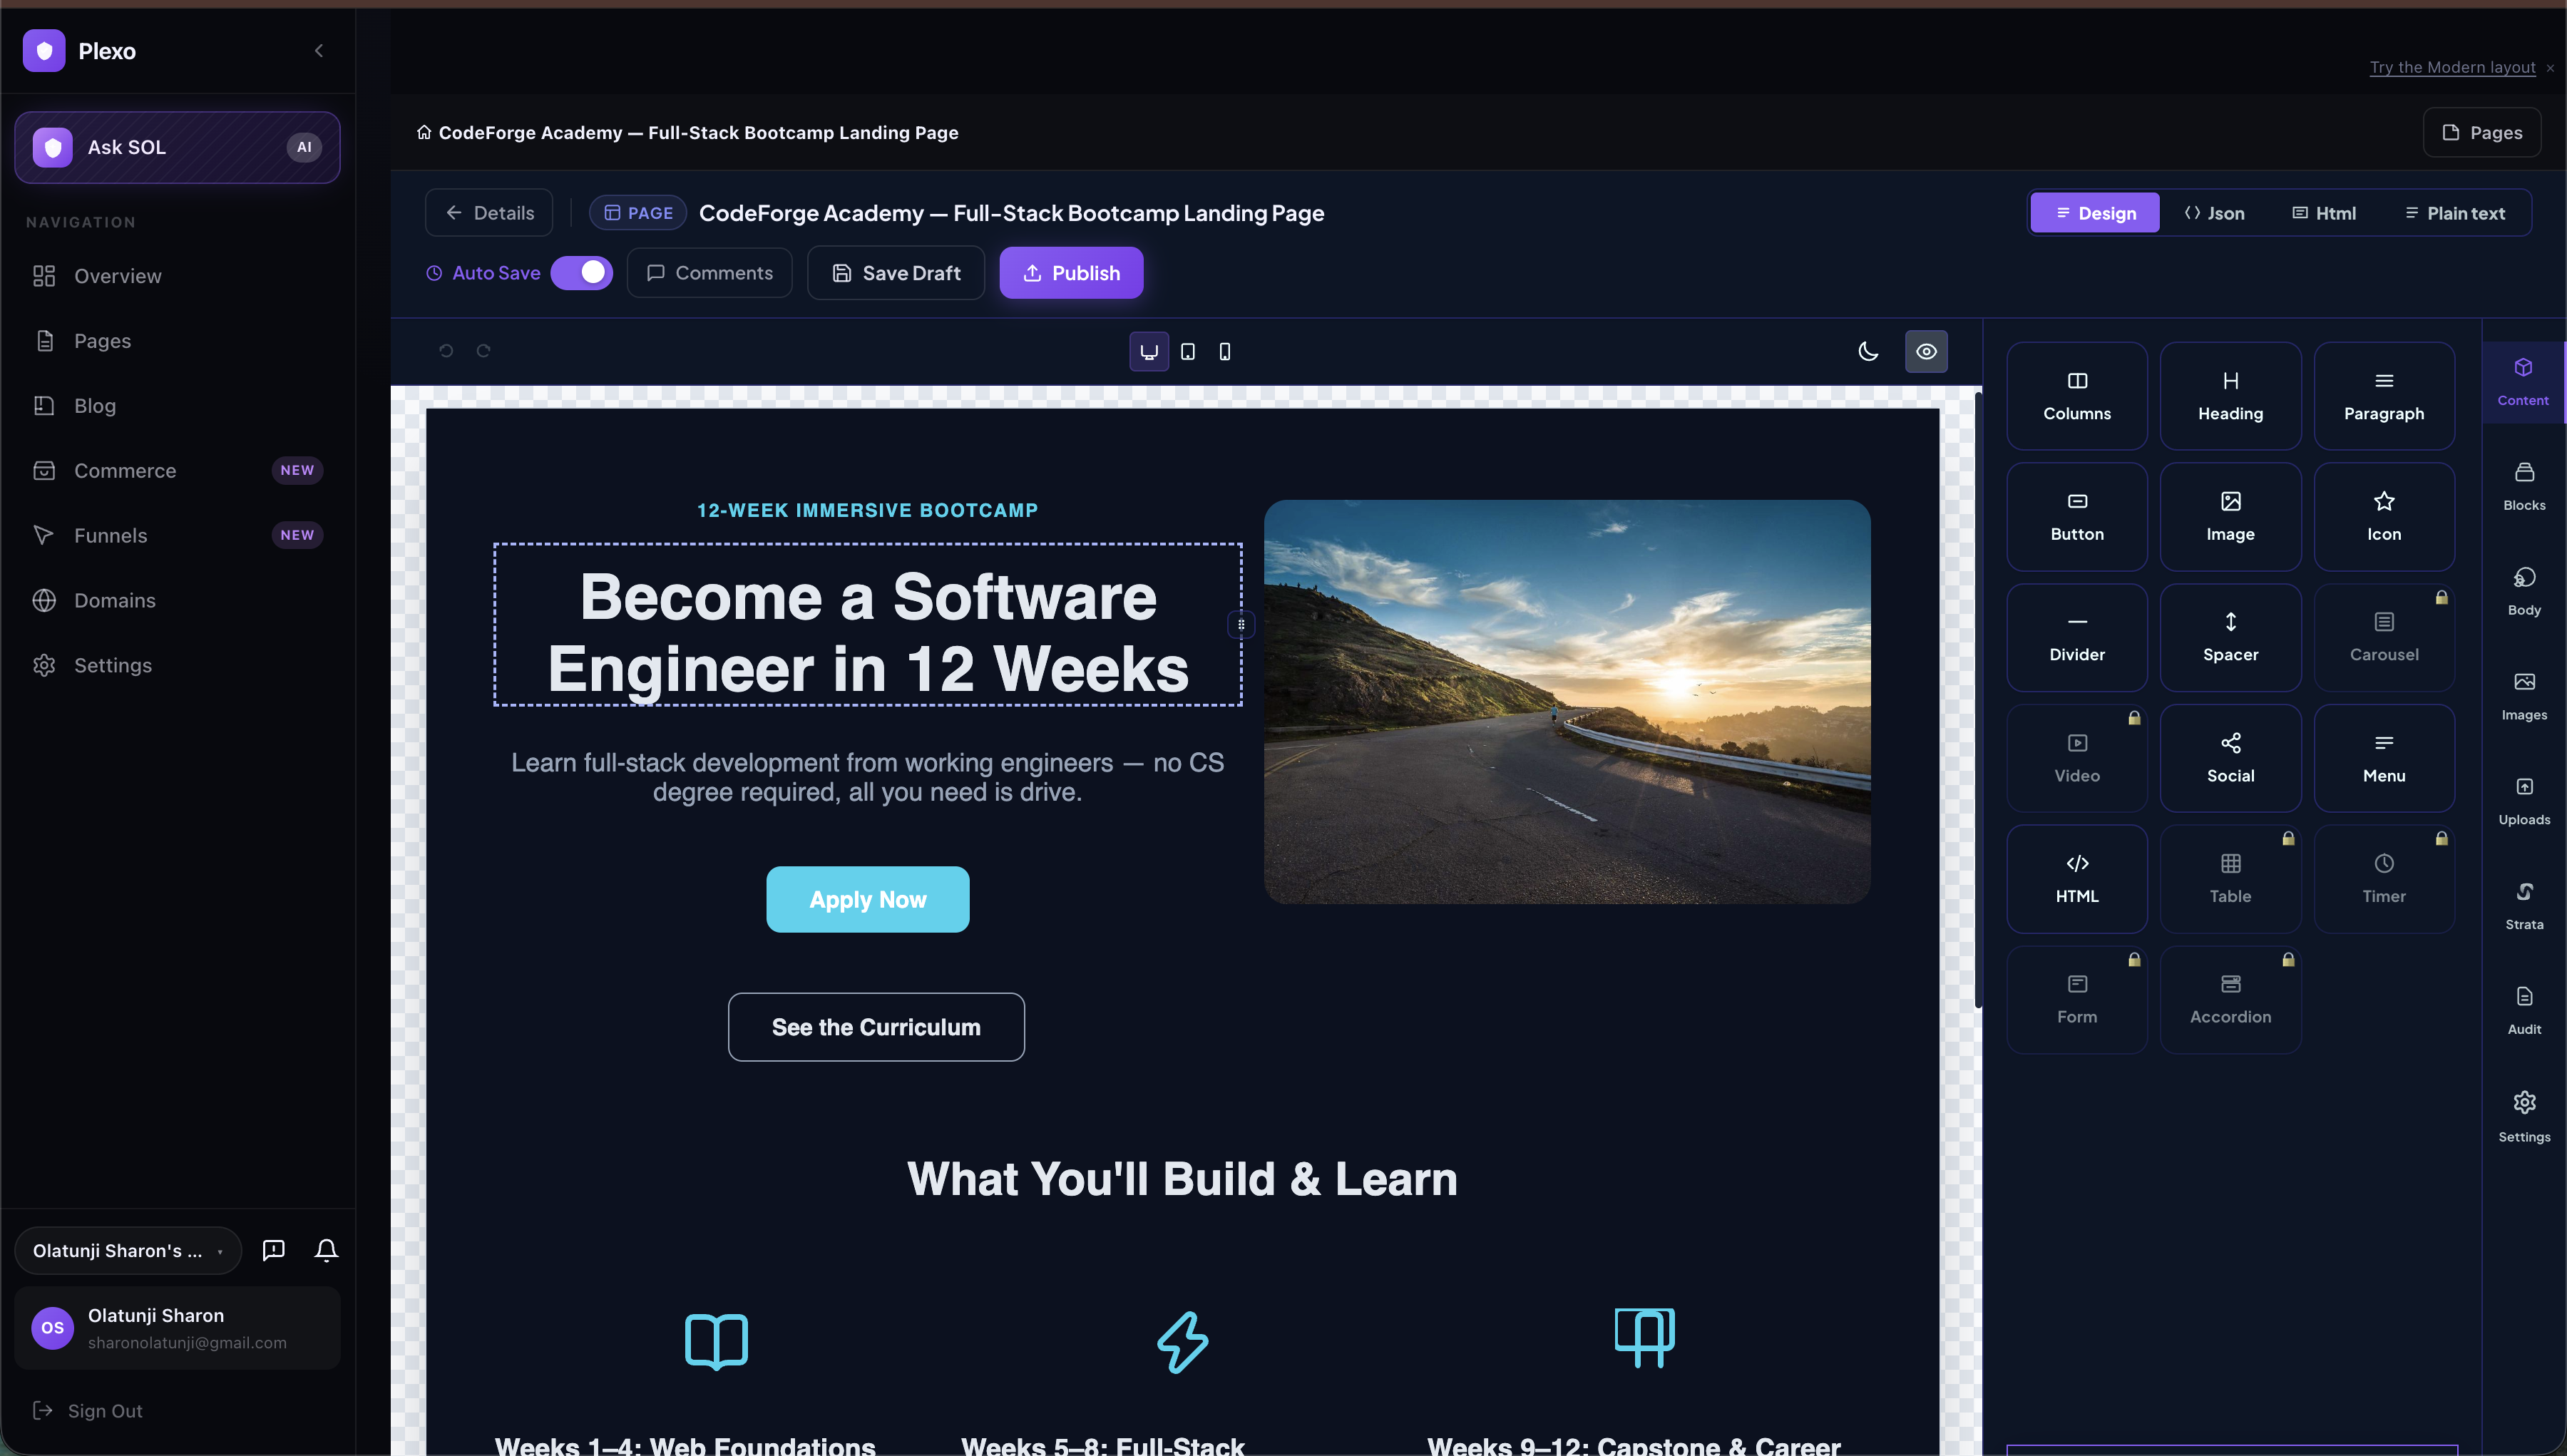Dismiss the Modern layout banner

[x=2550, y=68]
